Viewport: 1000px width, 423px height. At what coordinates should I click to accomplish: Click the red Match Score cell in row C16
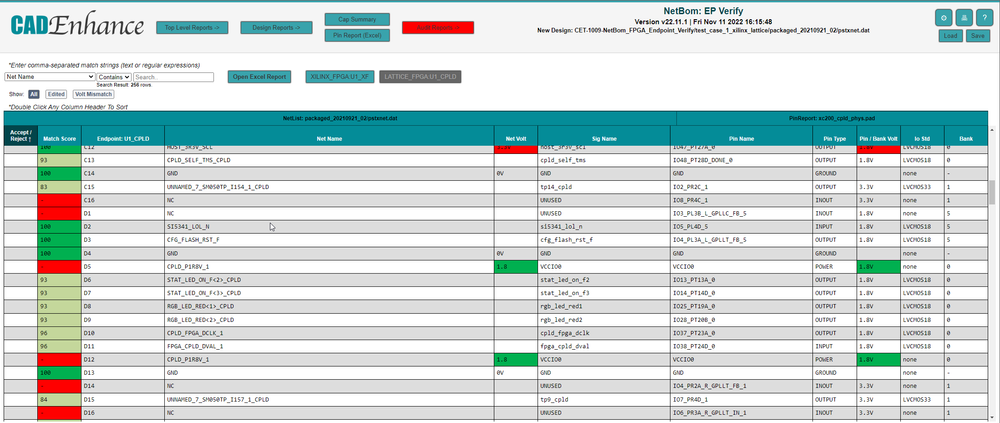[59, 200]
